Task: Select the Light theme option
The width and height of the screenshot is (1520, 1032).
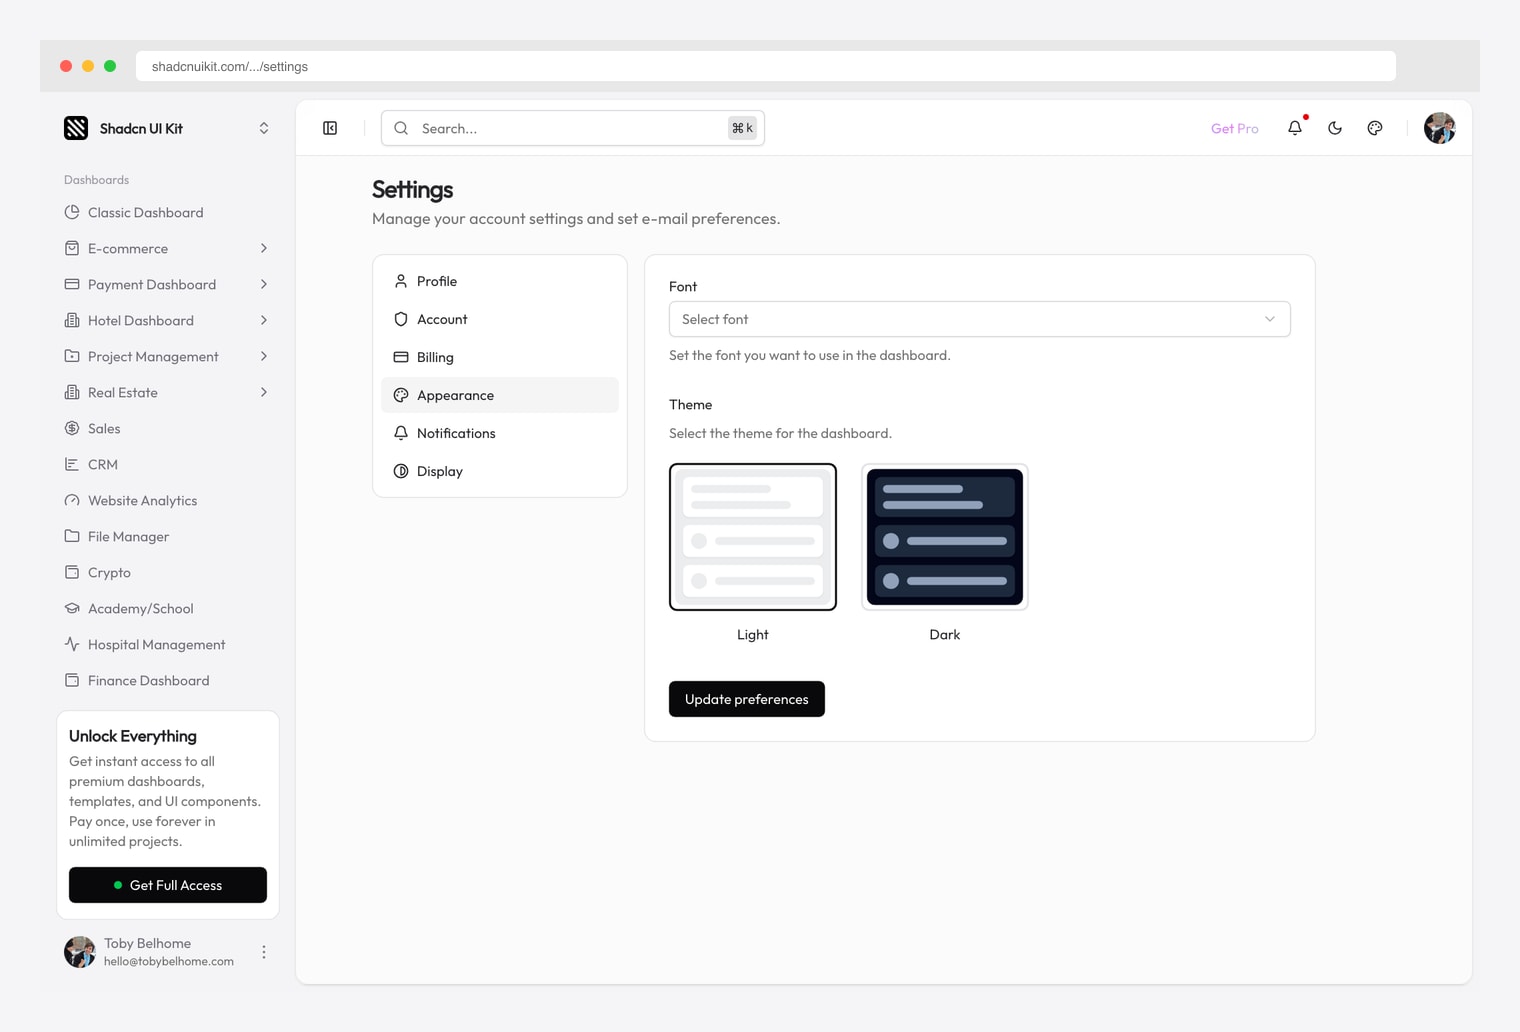Action: (x=753, y=537)
